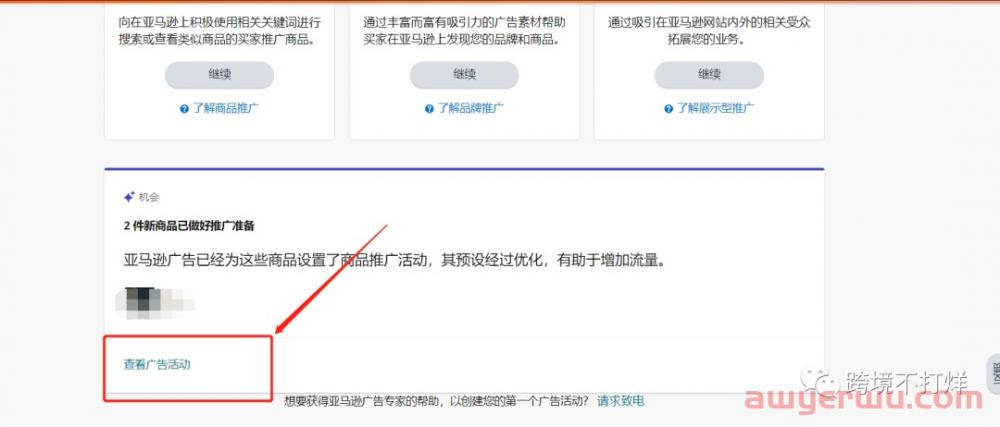The image size is (1000, 427).
Task: Click the 查看广告活动 link
Action: 157,365
